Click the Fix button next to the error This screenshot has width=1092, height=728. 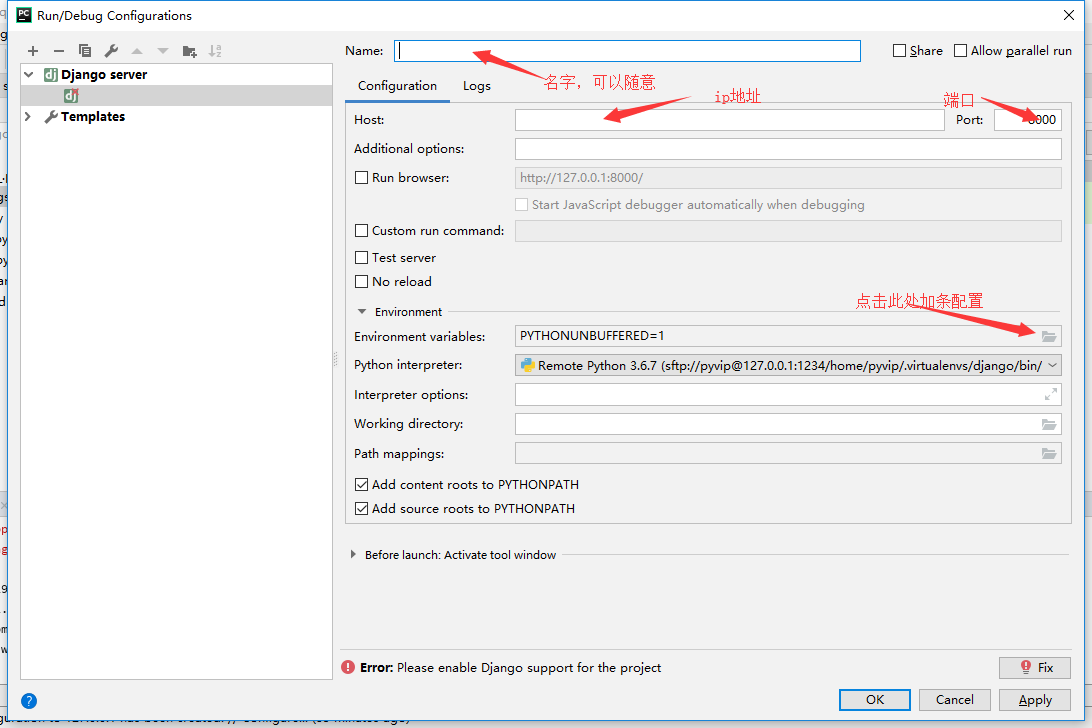click(1034, 667)
